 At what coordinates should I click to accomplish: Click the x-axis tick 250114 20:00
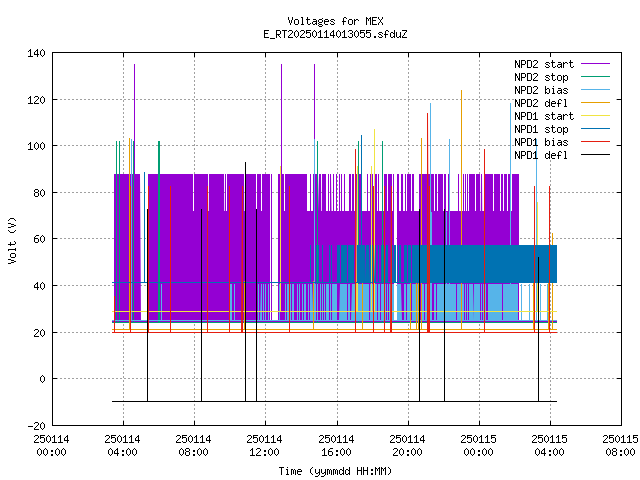[x=407, y=446]
